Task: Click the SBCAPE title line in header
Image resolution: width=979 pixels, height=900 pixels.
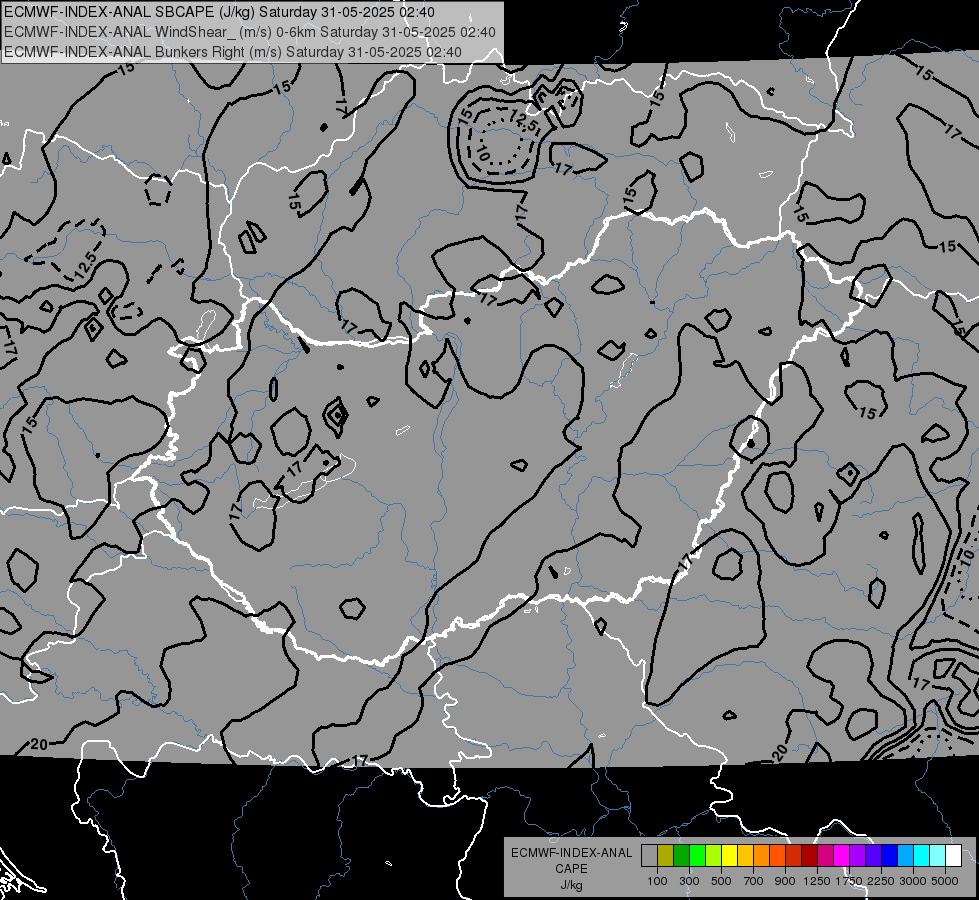Action: click(x=219, y=12)
